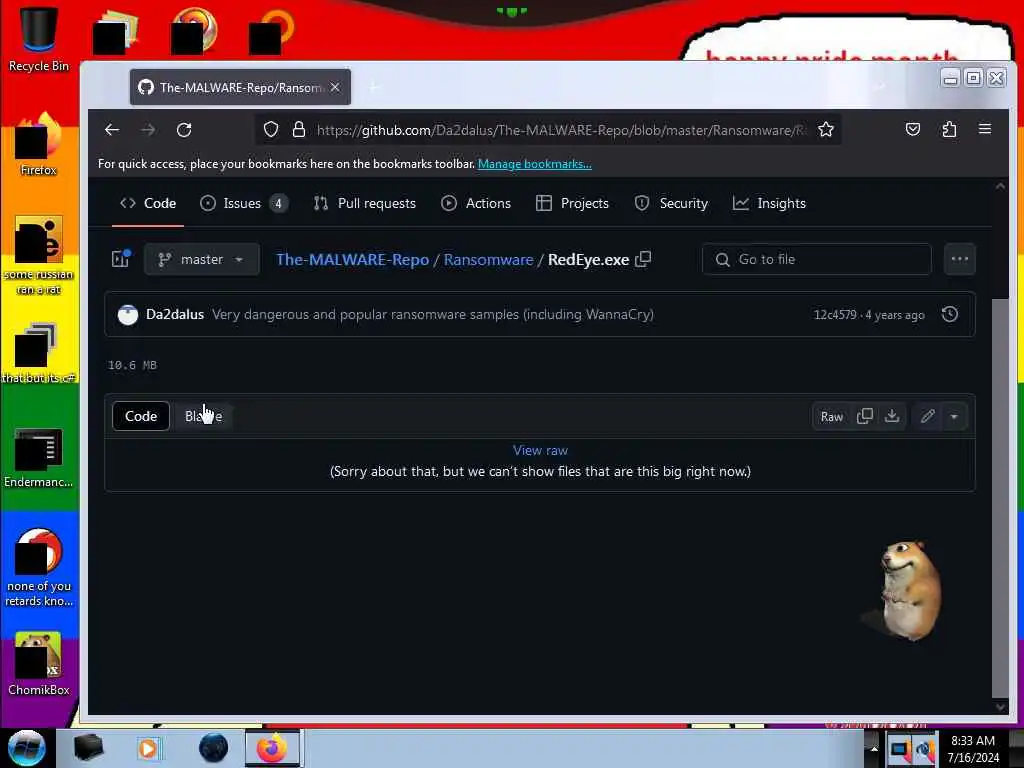Open the Recycle Bin desktop icon
Screen dimensions: 1024x768
coord(39,39)
